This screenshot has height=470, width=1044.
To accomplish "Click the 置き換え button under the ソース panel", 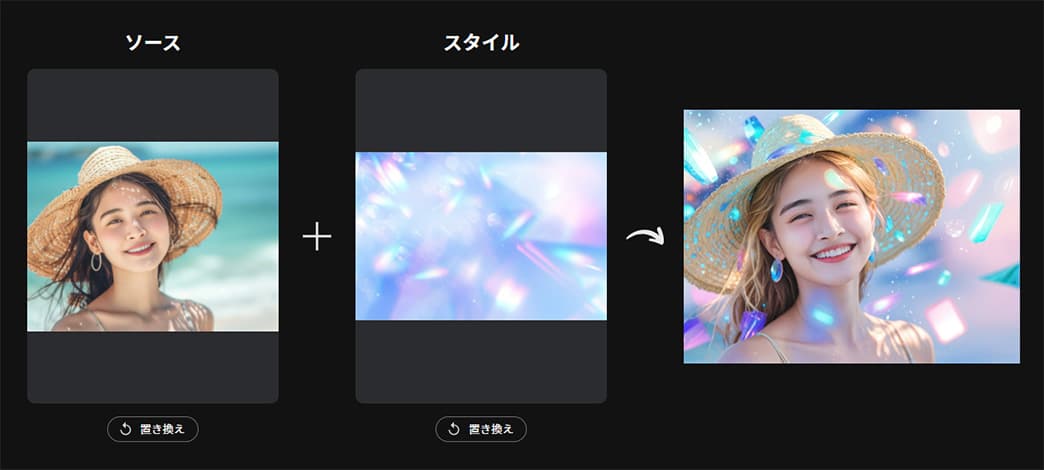I will (152, 429).
